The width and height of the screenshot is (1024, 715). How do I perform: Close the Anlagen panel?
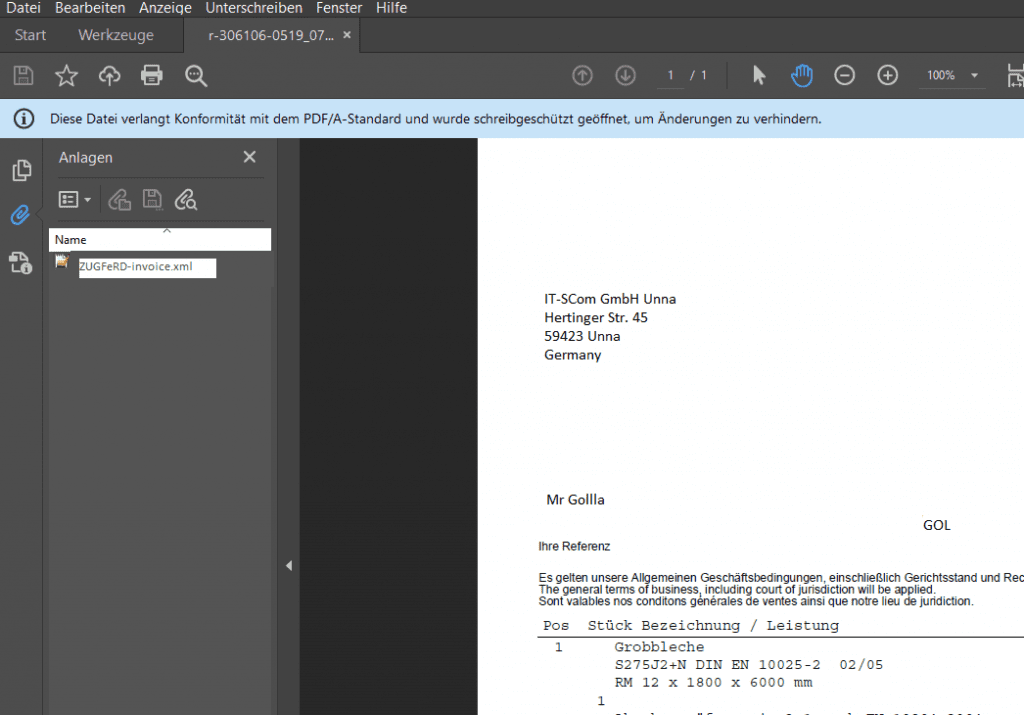250,157
